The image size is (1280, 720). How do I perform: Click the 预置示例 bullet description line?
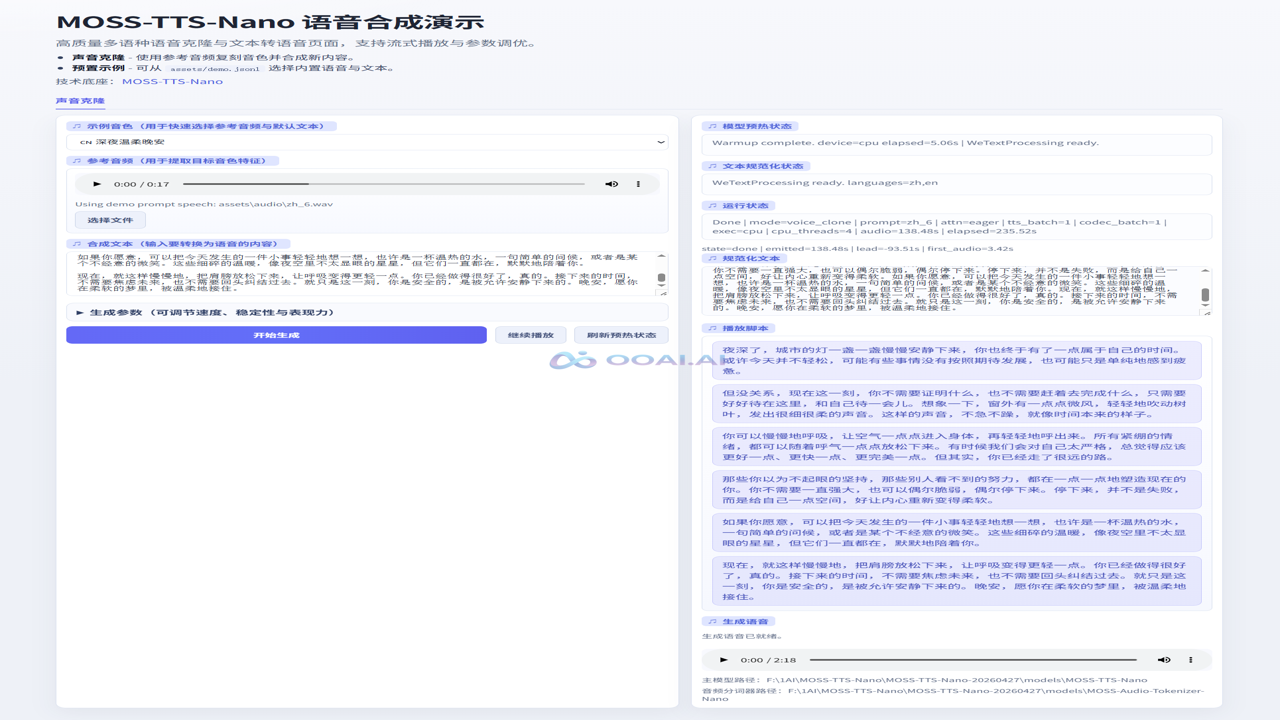(233, 69)
